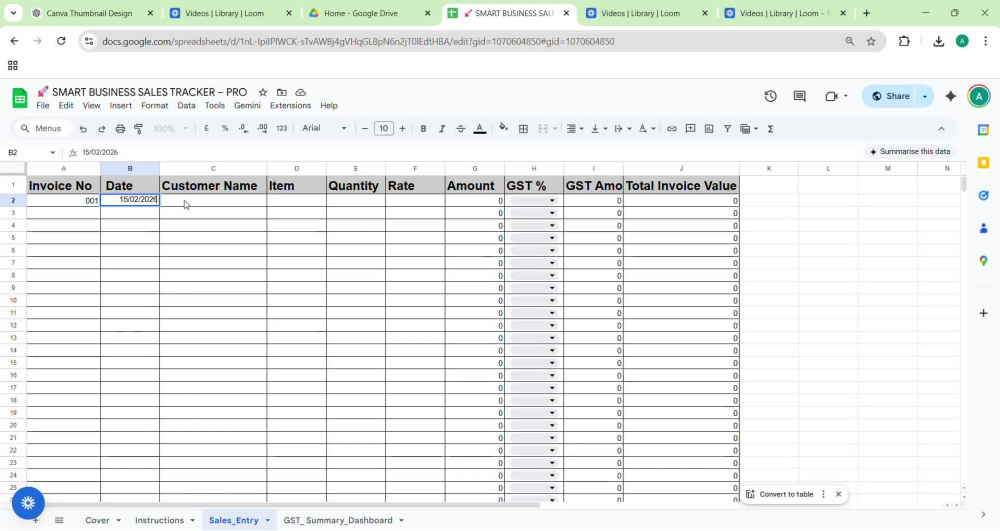Increase font size with plus button

point(402,129)
